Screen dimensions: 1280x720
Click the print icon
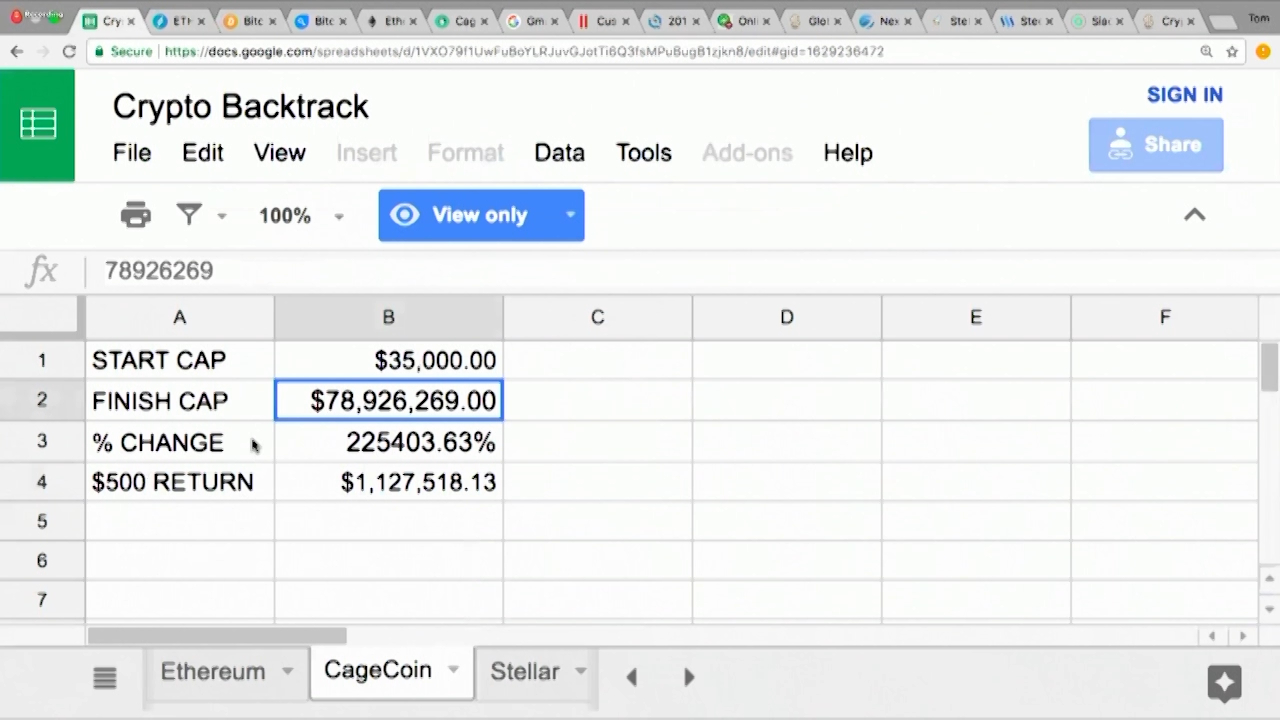pyautogui.click(x=135, y=215)
